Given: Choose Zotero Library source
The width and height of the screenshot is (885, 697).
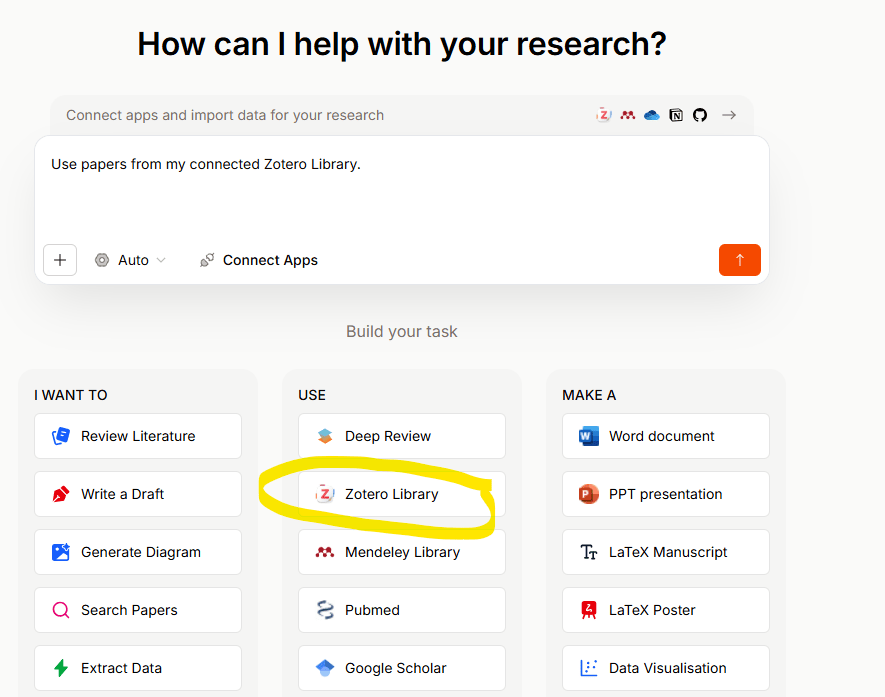Looking at the screenshot, I should [x=402, y=494].
